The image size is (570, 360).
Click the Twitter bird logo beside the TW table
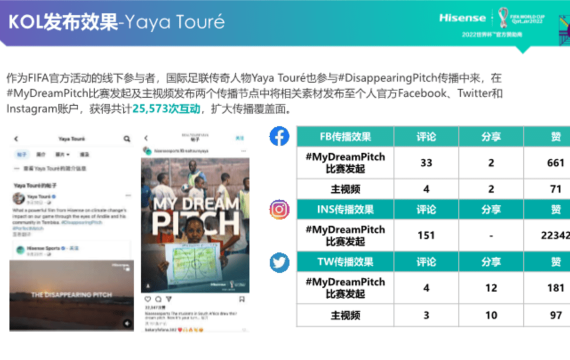click(x=279, y=263)
